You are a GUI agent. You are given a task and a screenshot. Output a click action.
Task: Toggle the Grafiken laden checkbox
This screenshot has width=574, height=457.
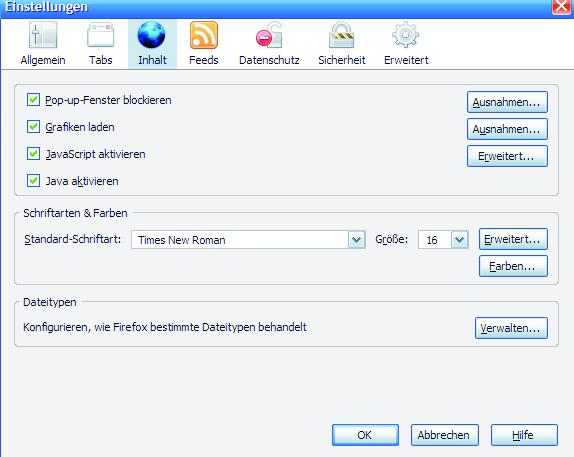pos(33,127)
